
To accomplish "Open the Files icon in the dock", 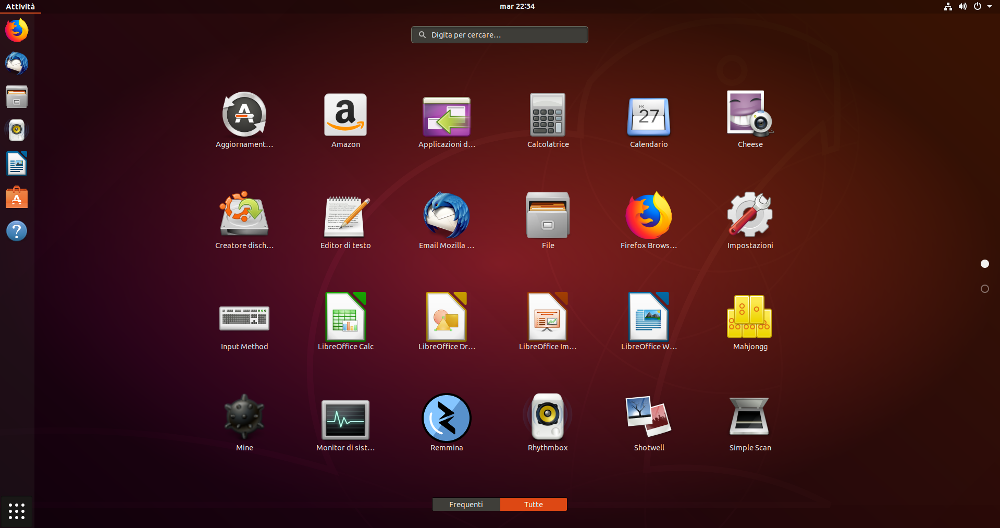I will tap(17, 97).
